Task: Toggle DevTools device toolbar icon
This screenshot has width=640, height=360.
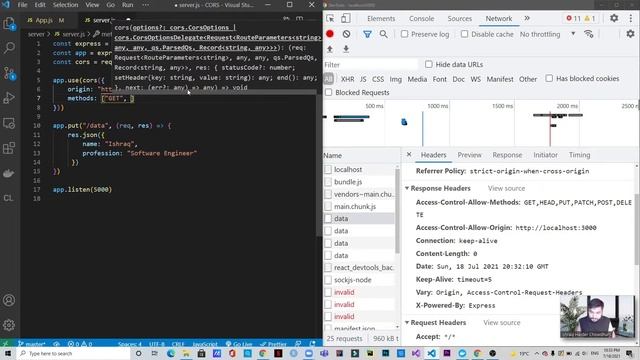Action: [x=345, y=18]
